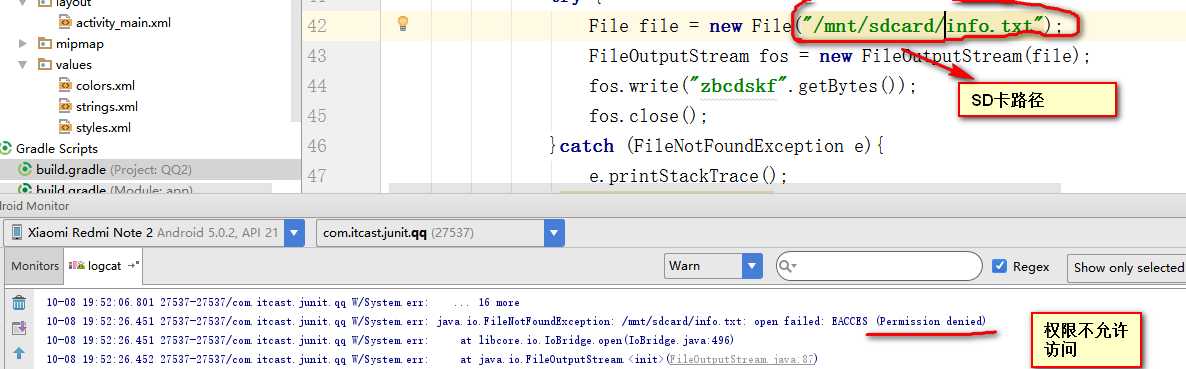1186x369 pixels.
Task: Click the Gradle Scripts gradle icon
Action: [6, 148]
